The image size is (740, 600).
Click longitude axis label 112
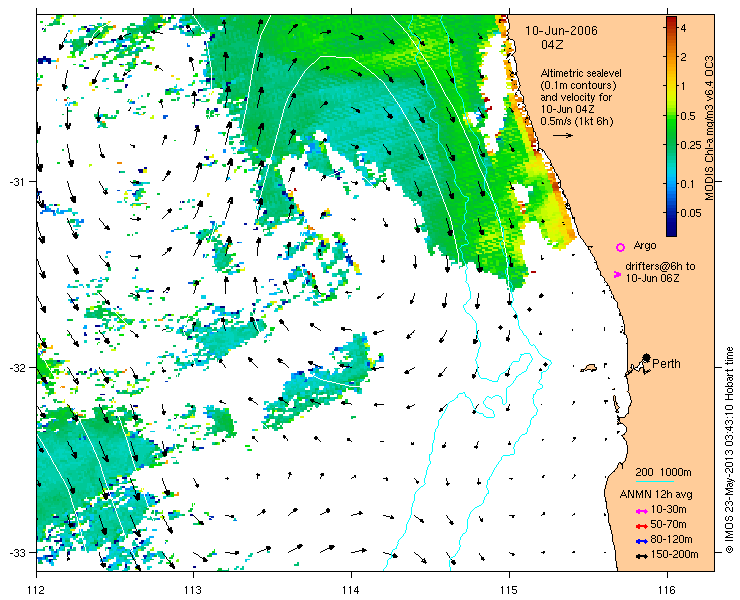(x=37, y=590)
